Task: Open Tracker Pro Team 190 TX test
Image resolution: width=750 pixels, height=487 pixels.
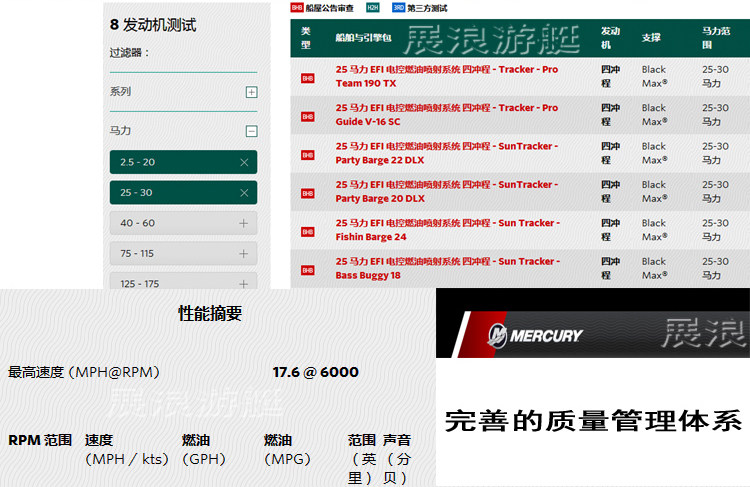Action: click(447, 77)
